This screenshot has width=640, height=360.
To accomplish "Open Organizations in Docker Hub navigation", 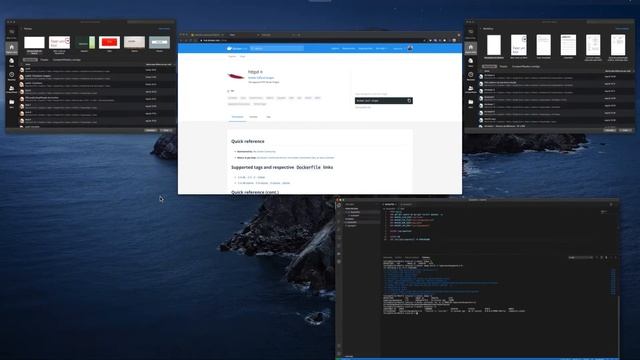I will point(365,49).
